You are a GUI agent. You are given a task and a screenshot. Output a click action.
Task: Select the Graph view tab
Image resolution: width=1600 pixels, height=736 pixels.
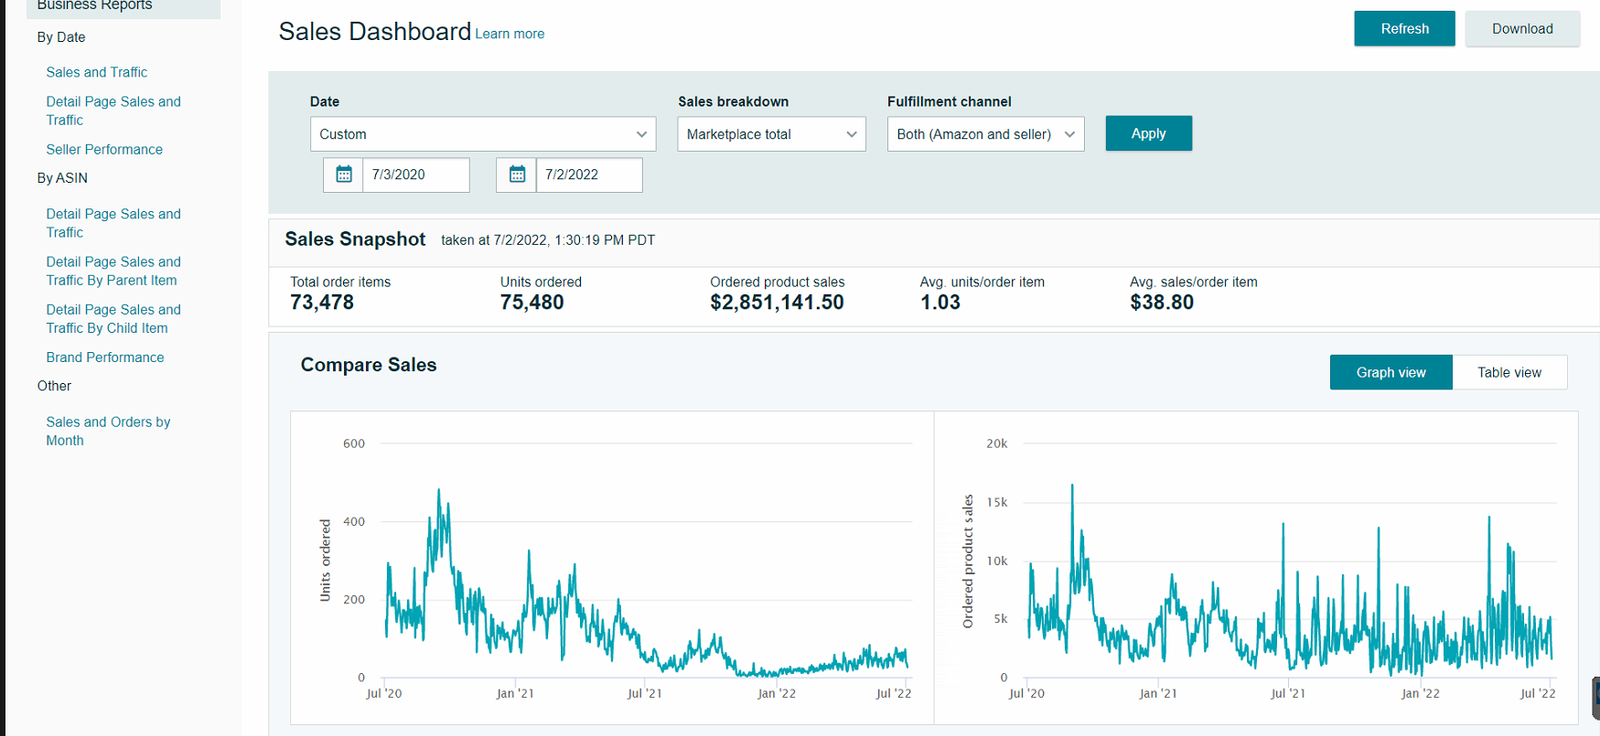pos(1390,373)
